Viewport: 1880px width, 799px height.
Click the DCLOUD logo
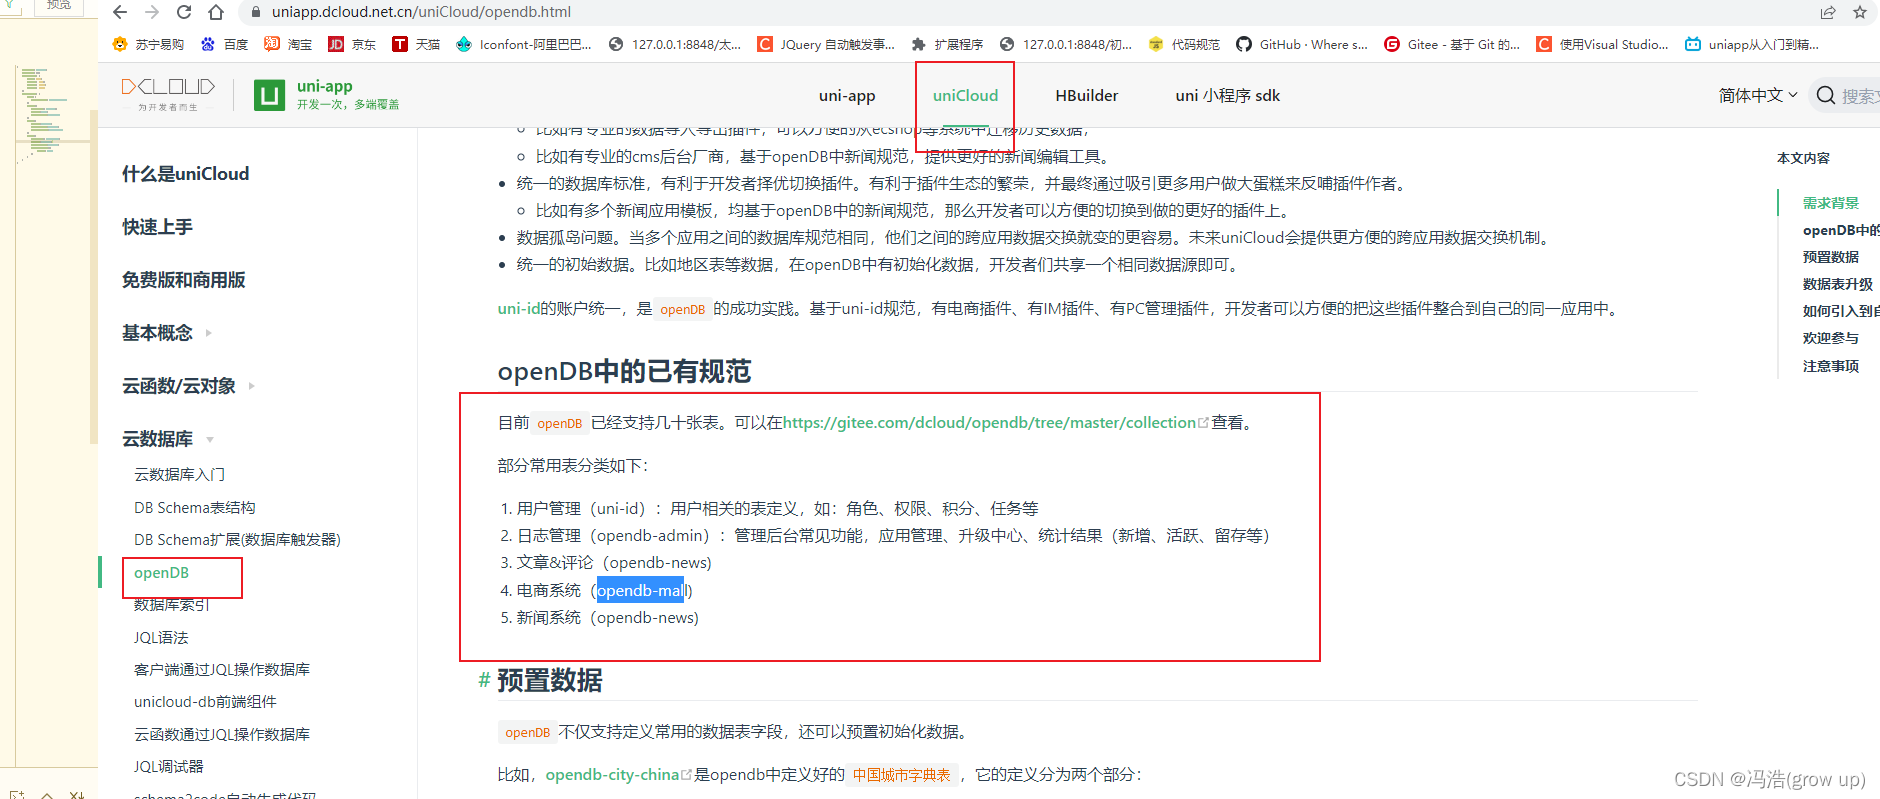point(168,94)
